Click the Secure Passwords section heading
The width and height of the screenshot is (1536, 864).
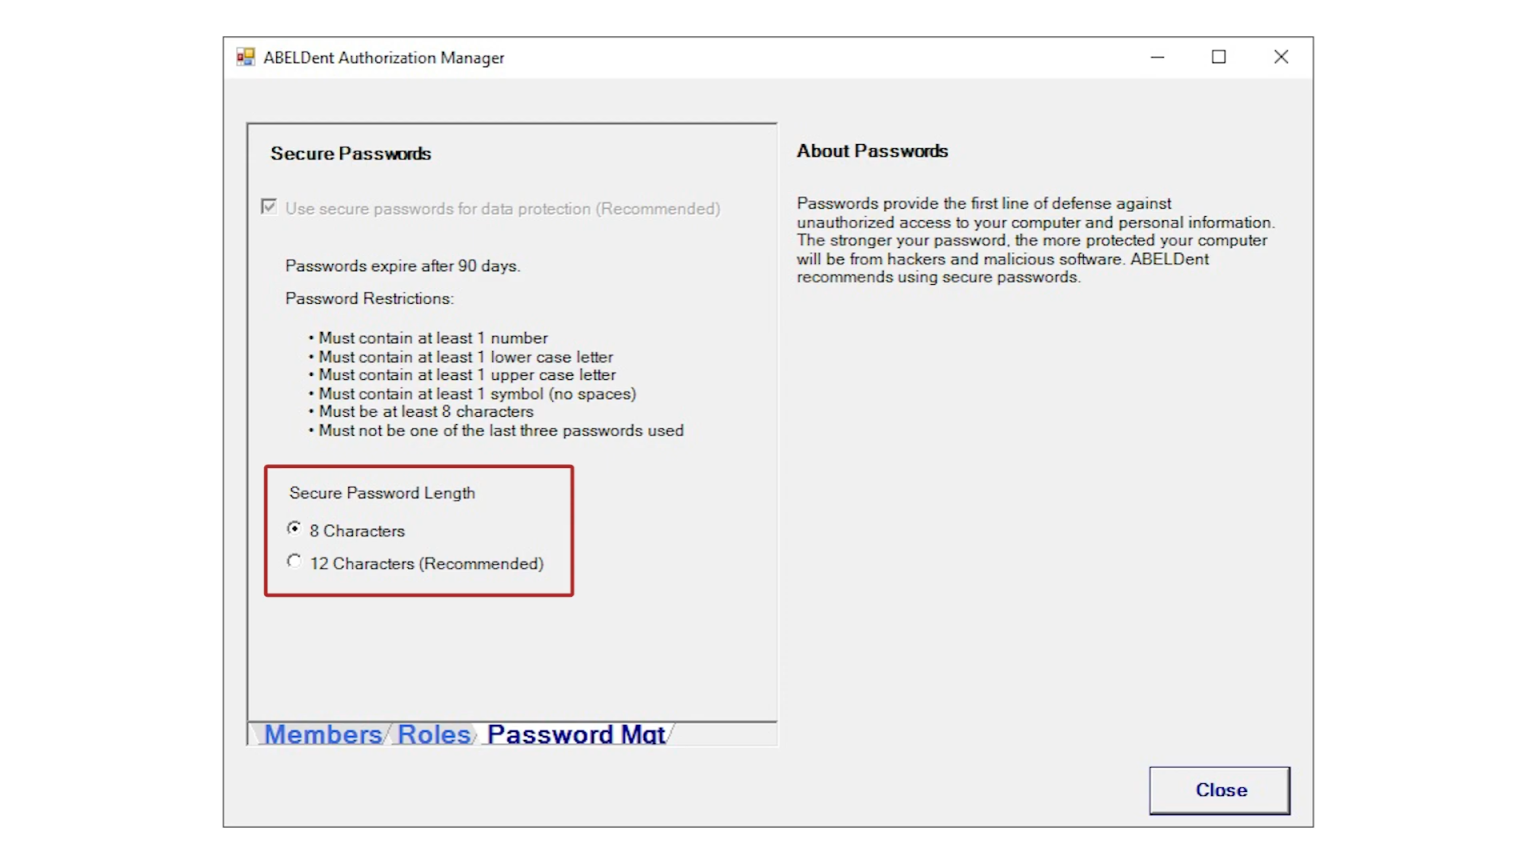tap(350, 153)
